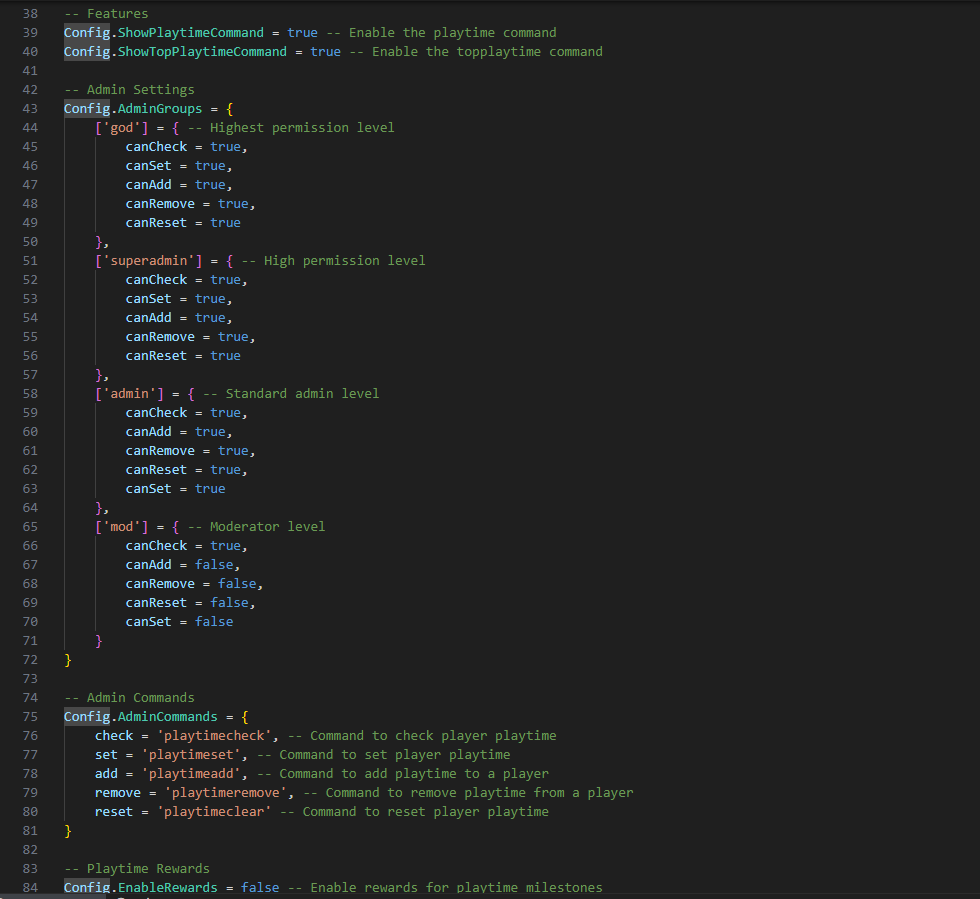Click the 'playtimeset' string
Viewport: 980px width, 899px height.
pyautogui.click(x=191, y=755)
